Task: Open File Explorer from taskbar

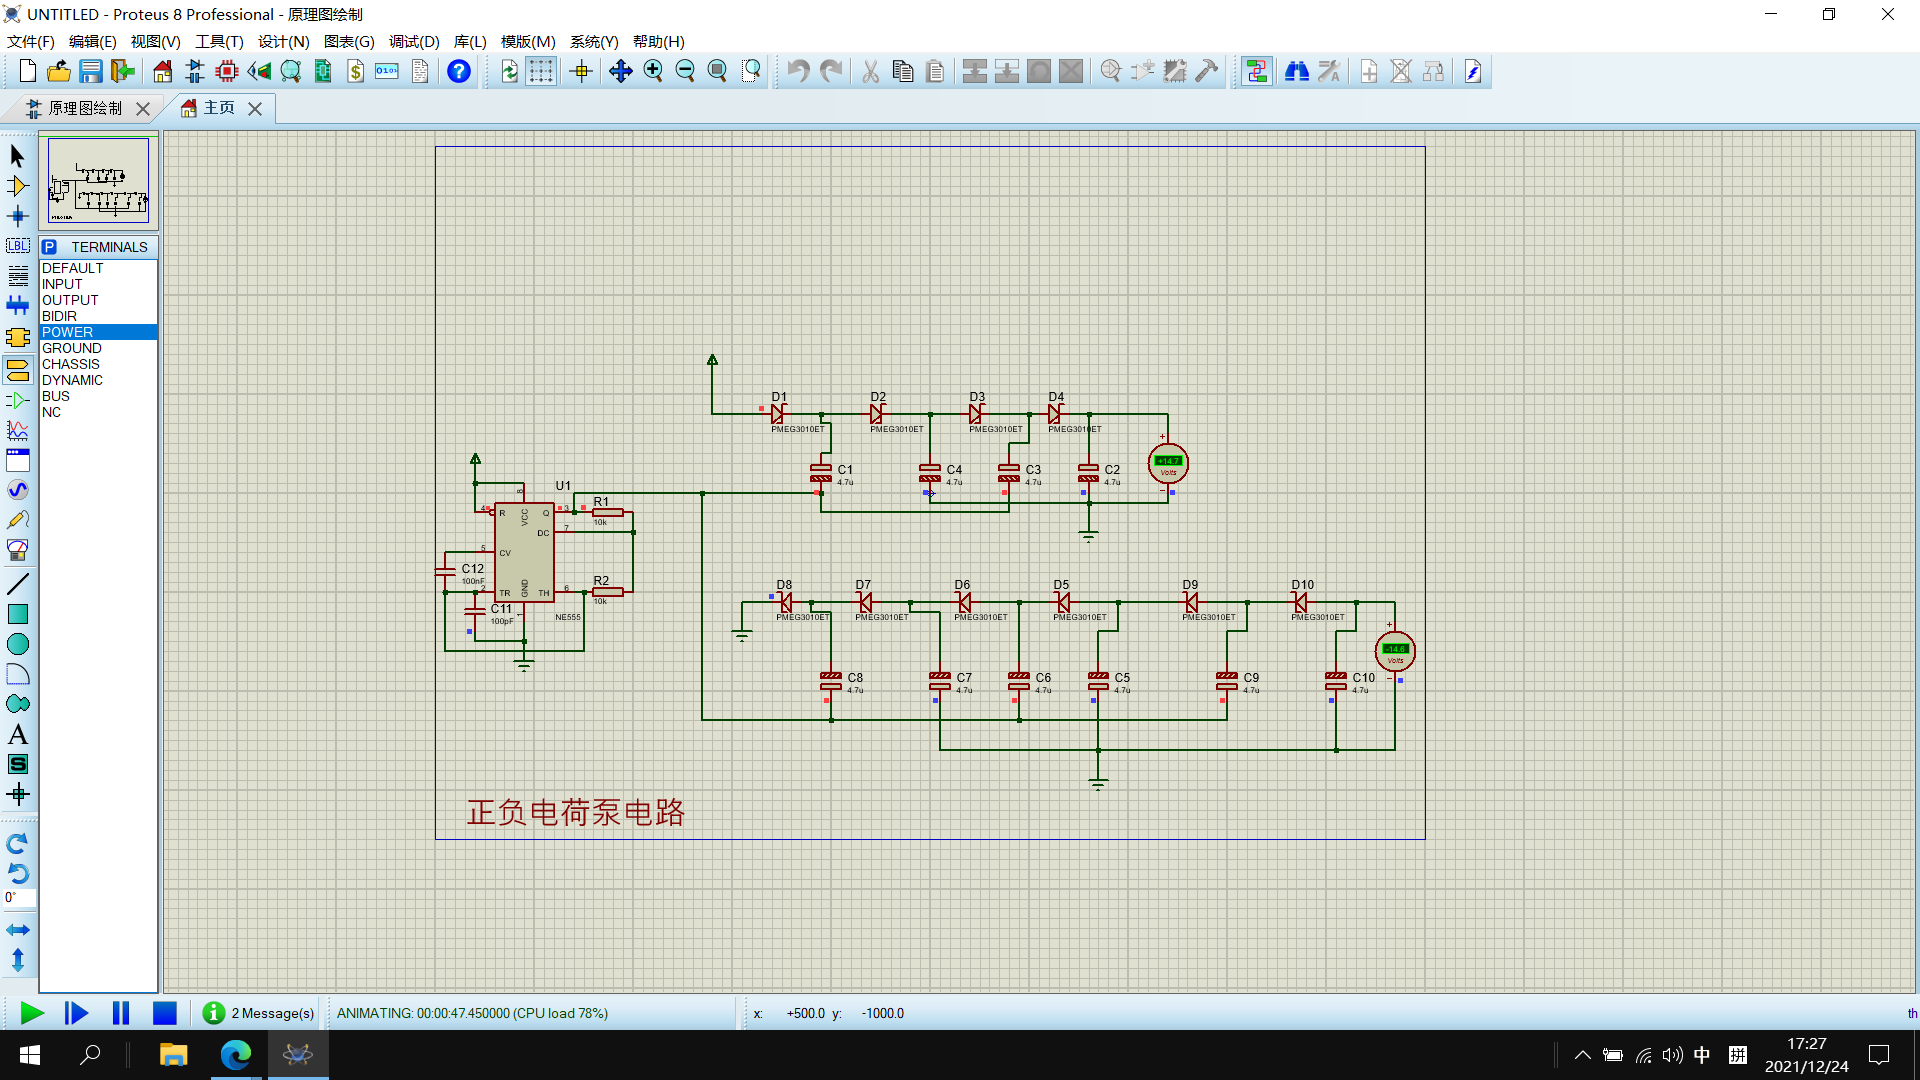Action: click(x=173, y=1055)
